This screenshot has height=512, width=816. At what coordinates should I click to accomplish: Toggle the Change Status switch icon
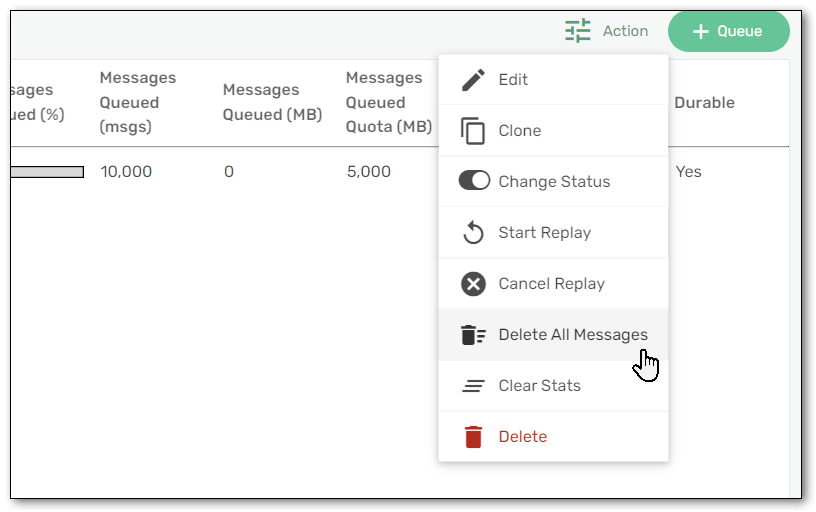pos(474,181)
